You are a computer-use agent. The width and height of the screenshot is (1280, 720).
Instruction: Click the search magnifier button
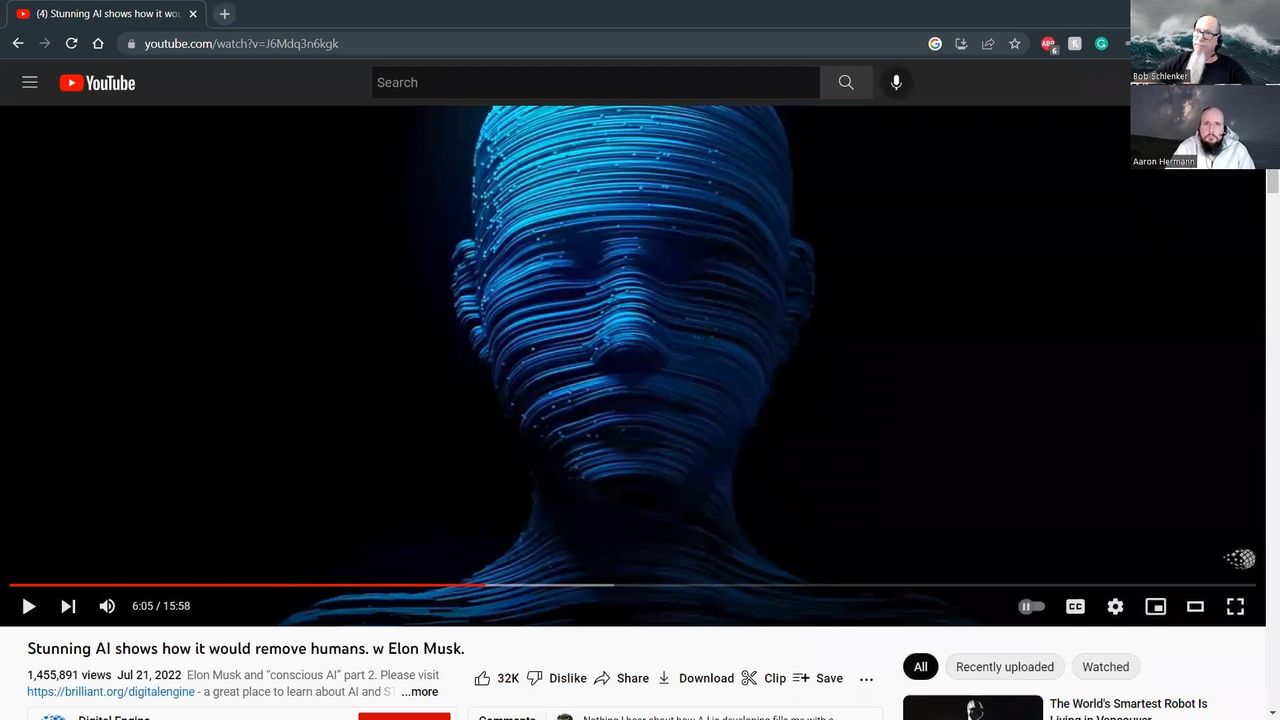coord(846,83)
